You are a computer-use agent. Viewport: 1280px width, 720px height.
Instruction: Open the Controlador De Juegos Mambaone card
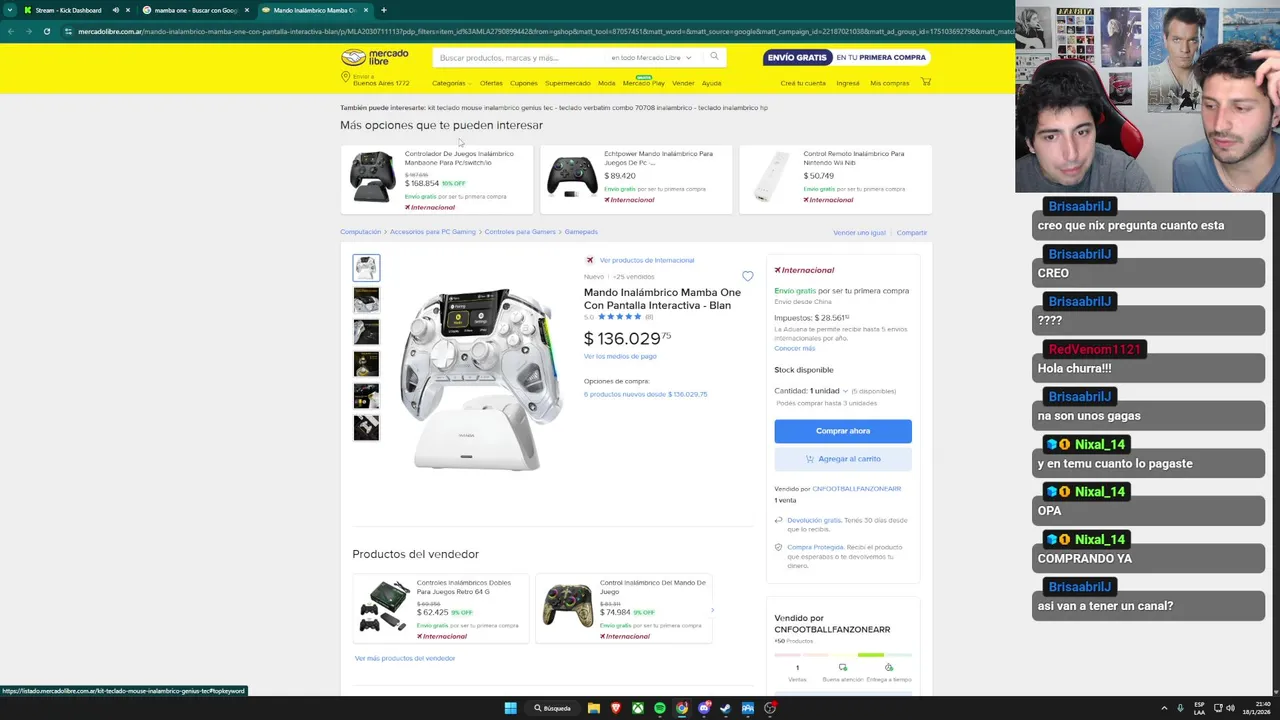coord(437,180)
